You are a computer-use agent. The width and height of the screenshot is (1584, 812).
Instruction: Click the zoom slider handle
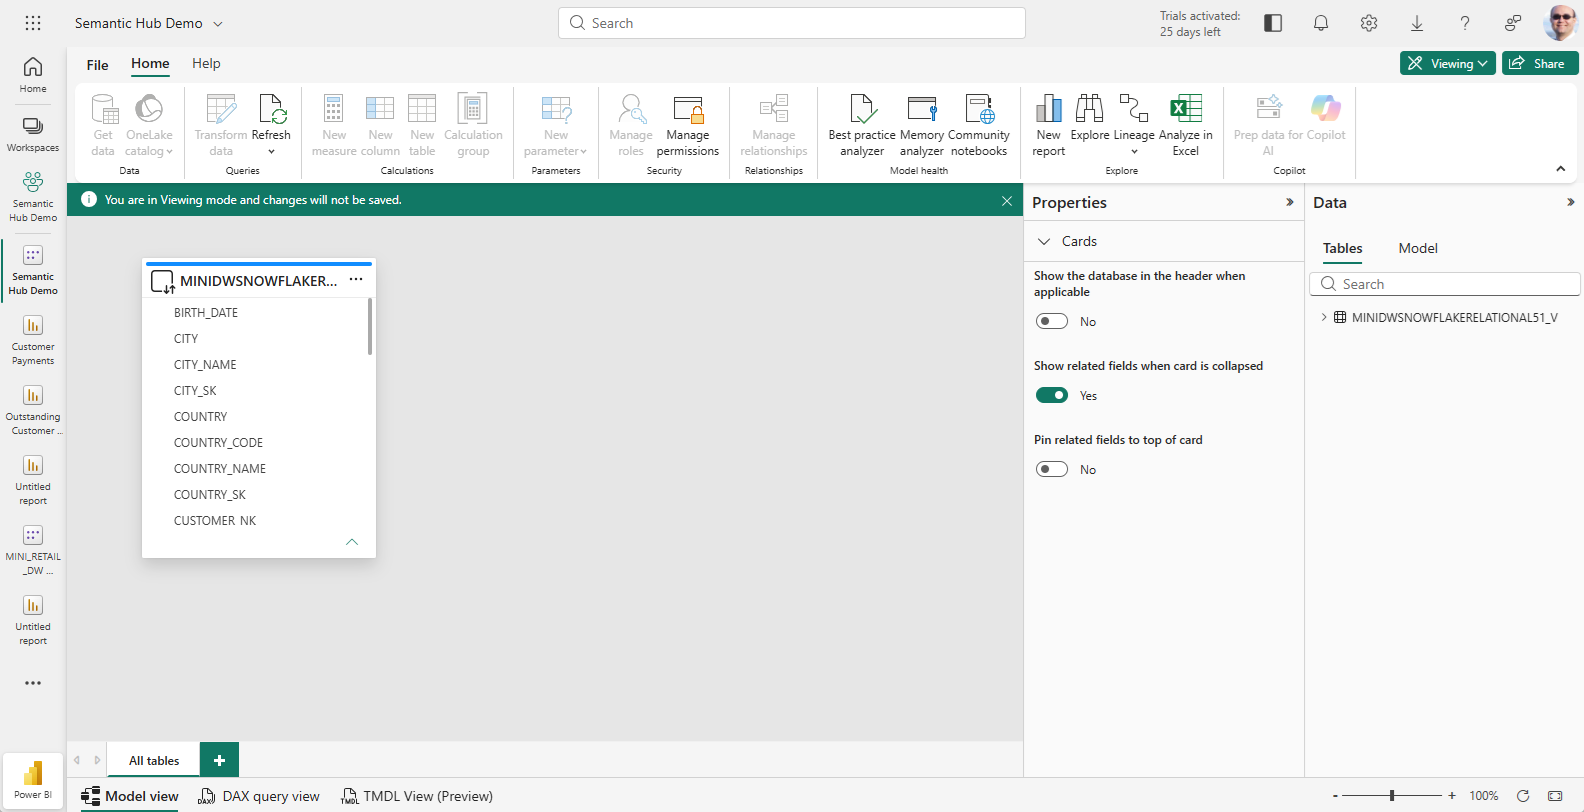point(1392,796)
